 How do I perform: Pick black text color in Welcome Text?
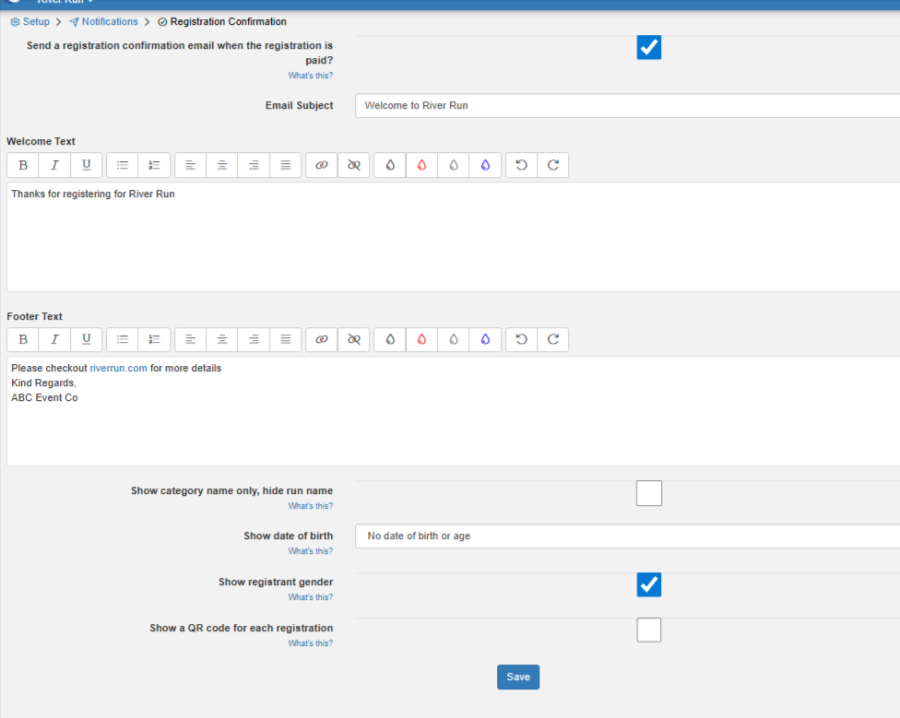click(x=390, y=165)
